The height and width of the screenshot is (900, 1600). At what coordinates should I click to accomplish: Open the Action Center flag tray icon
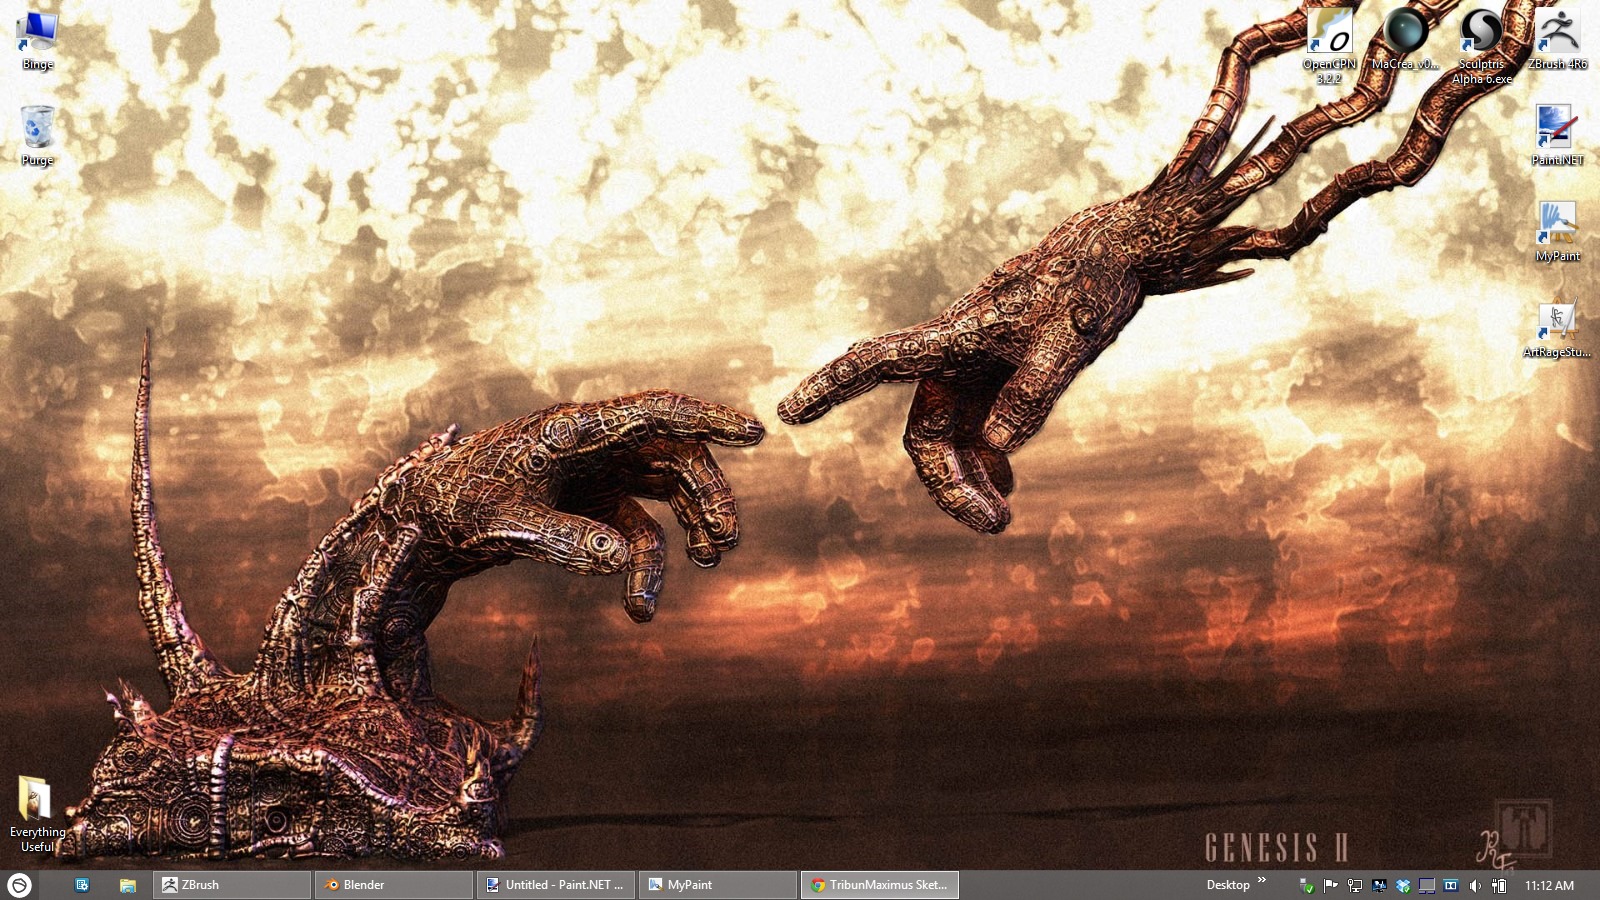1330,885
